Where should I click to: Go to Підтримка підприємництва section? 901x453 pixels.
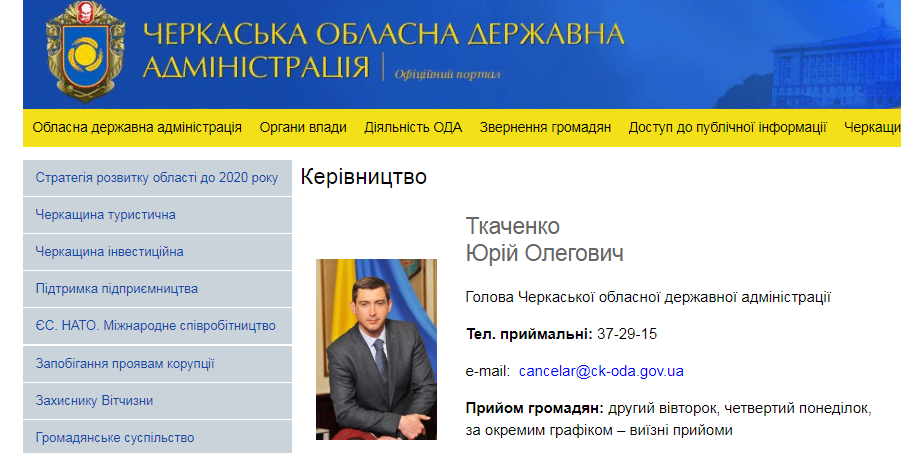[x=117, y=289]
